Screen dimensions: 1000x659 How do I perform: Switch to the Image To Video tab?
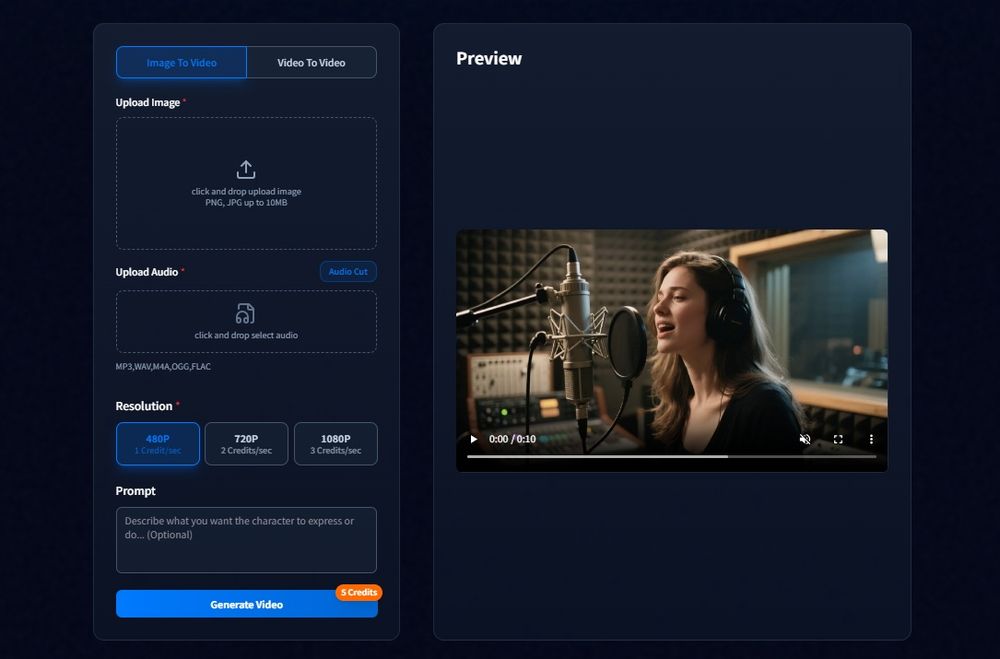181,62
